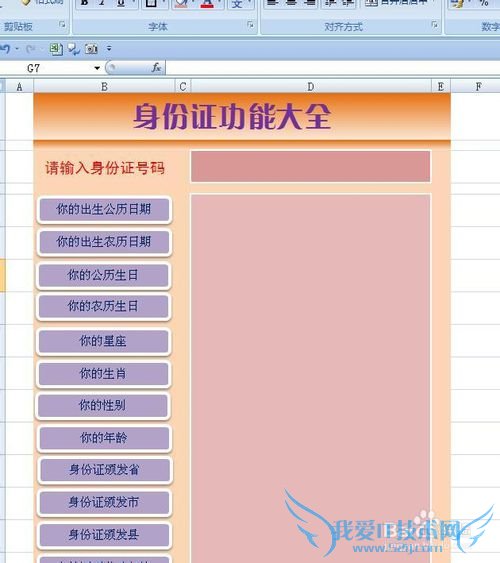Click the decrease indent button
Screen dimensions: 500x563
pos(330,3)
